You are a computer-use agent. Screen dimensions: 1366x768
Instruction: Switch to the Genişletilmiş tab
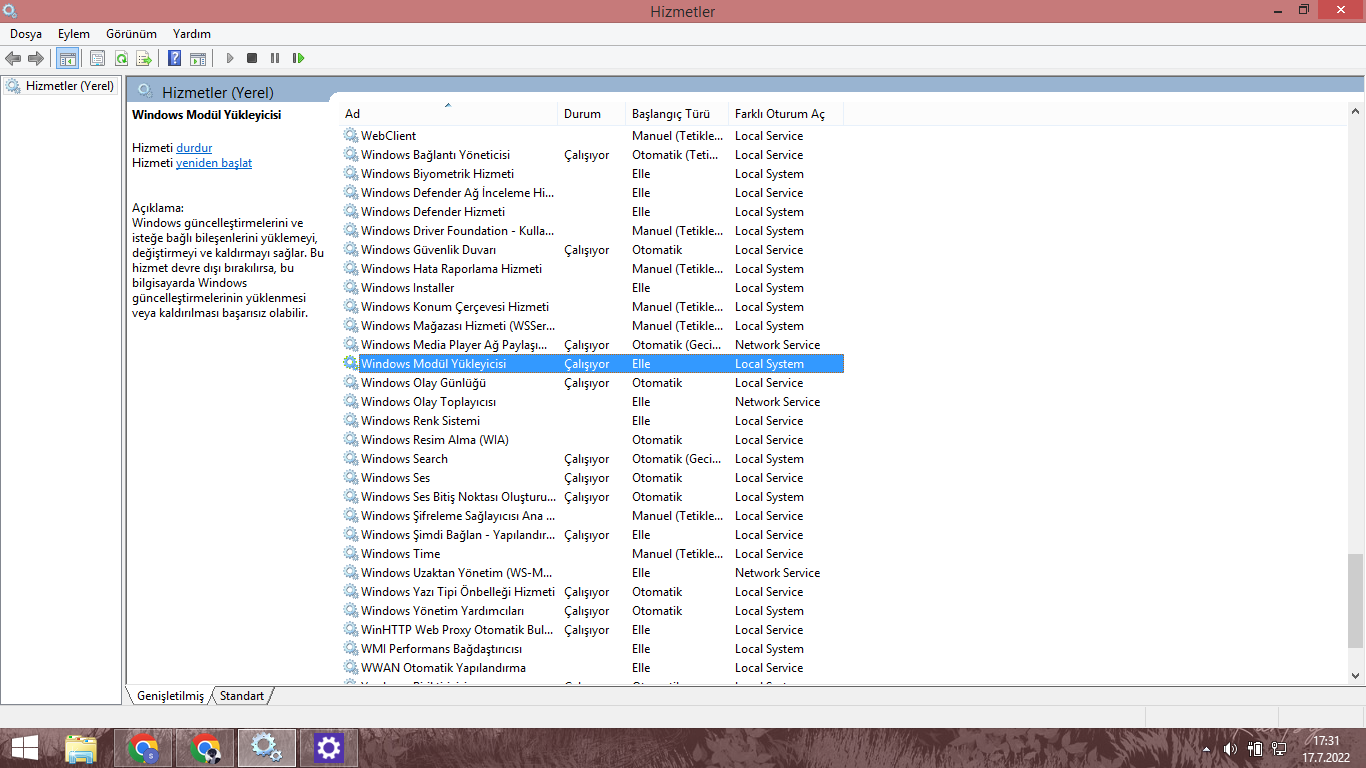[x=170, y=695]
